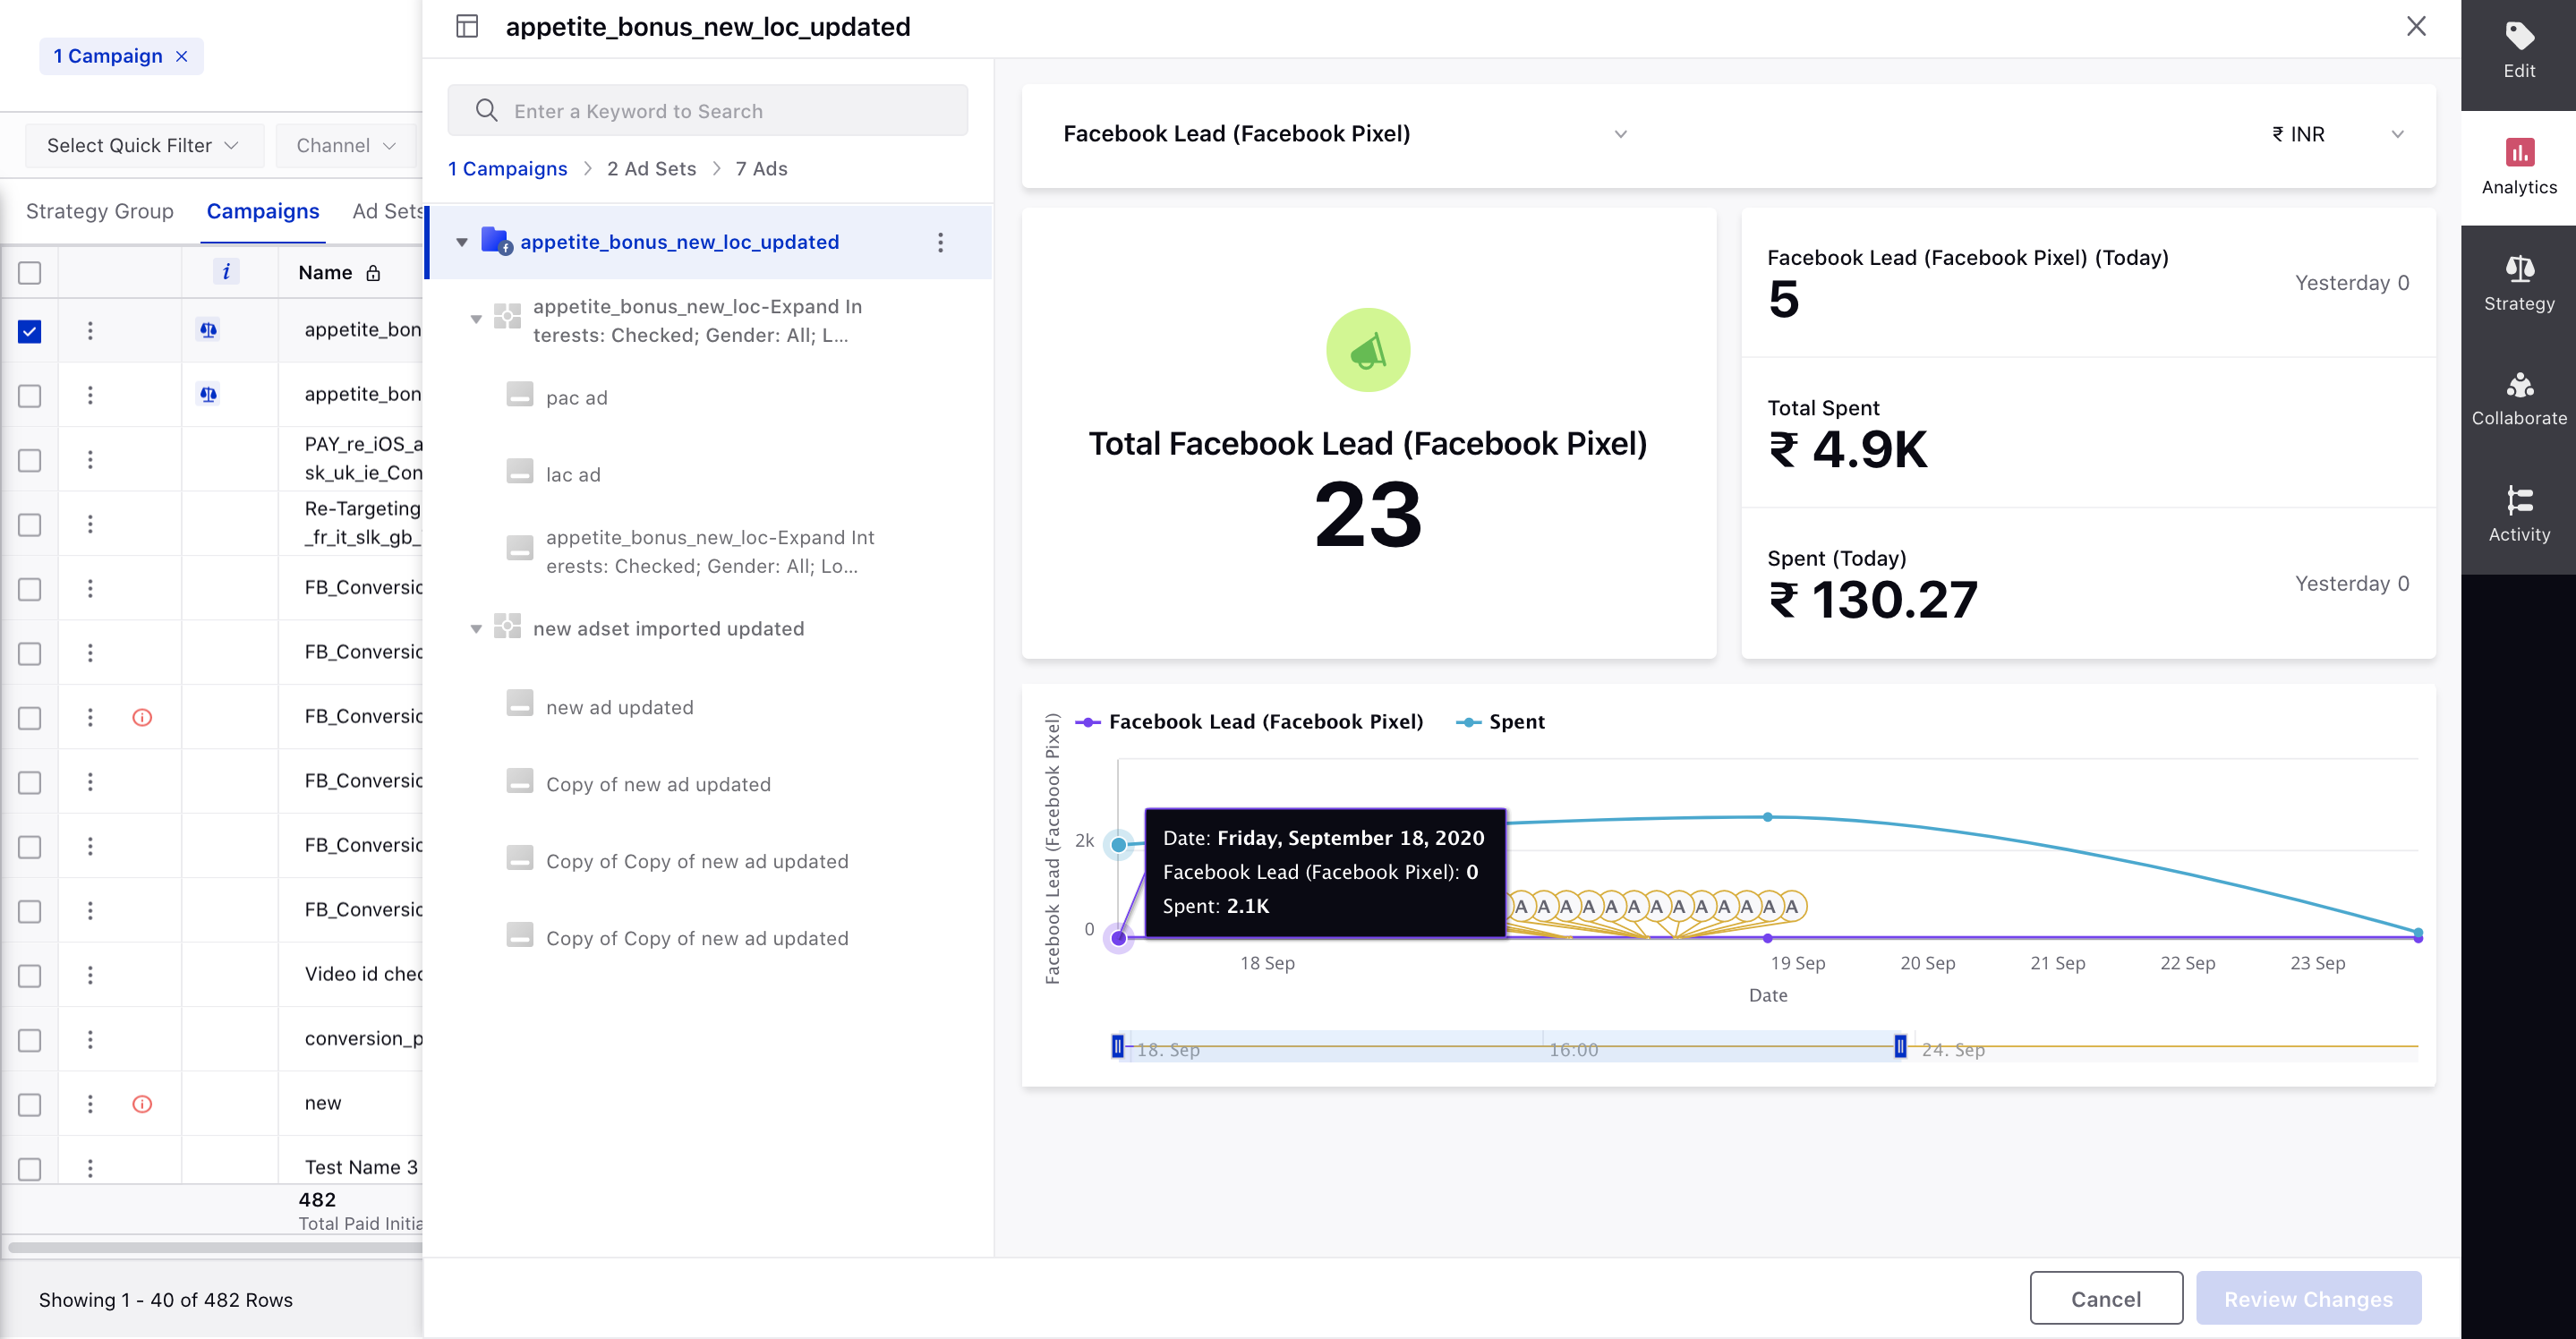Click Review Changes button
Screen dimensions: 2576x1339
point(2307,1298)
